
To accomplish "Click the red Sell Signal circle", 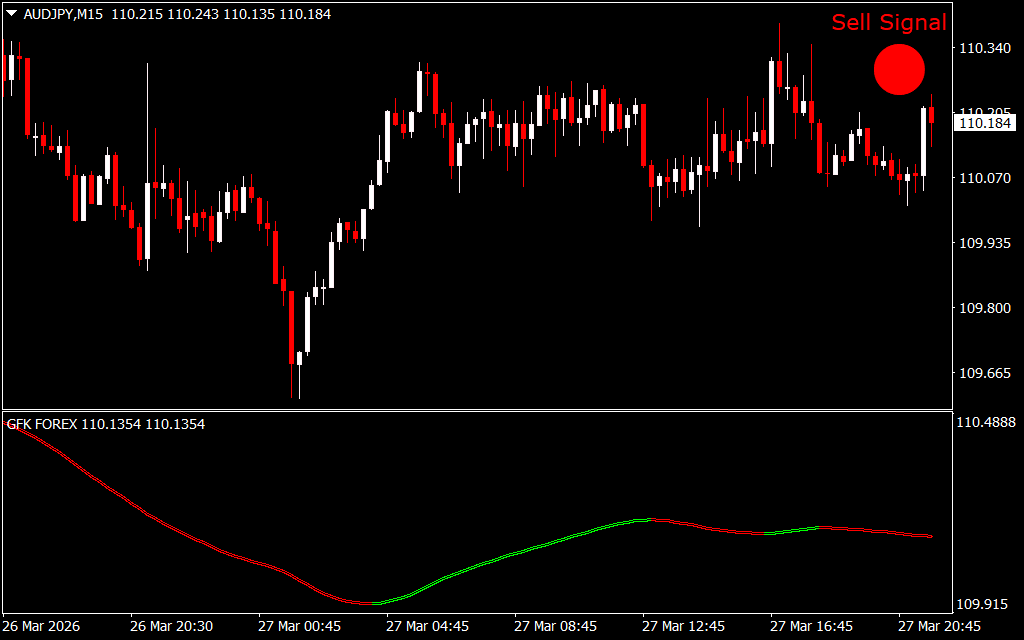I will click(x=899, y=70).
